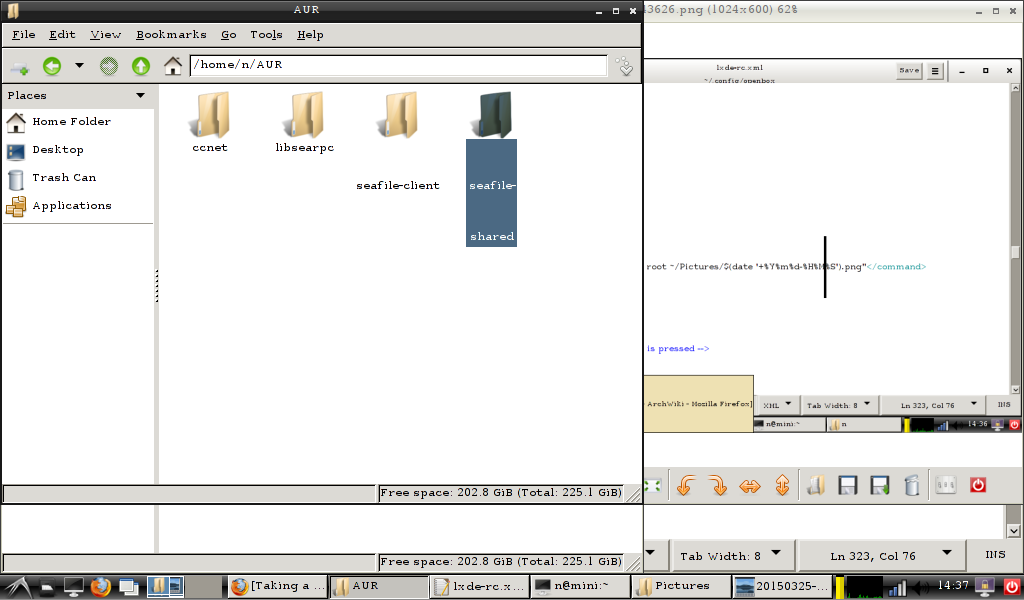
Task: Open the Edit menu
Action: click(62, 35)
